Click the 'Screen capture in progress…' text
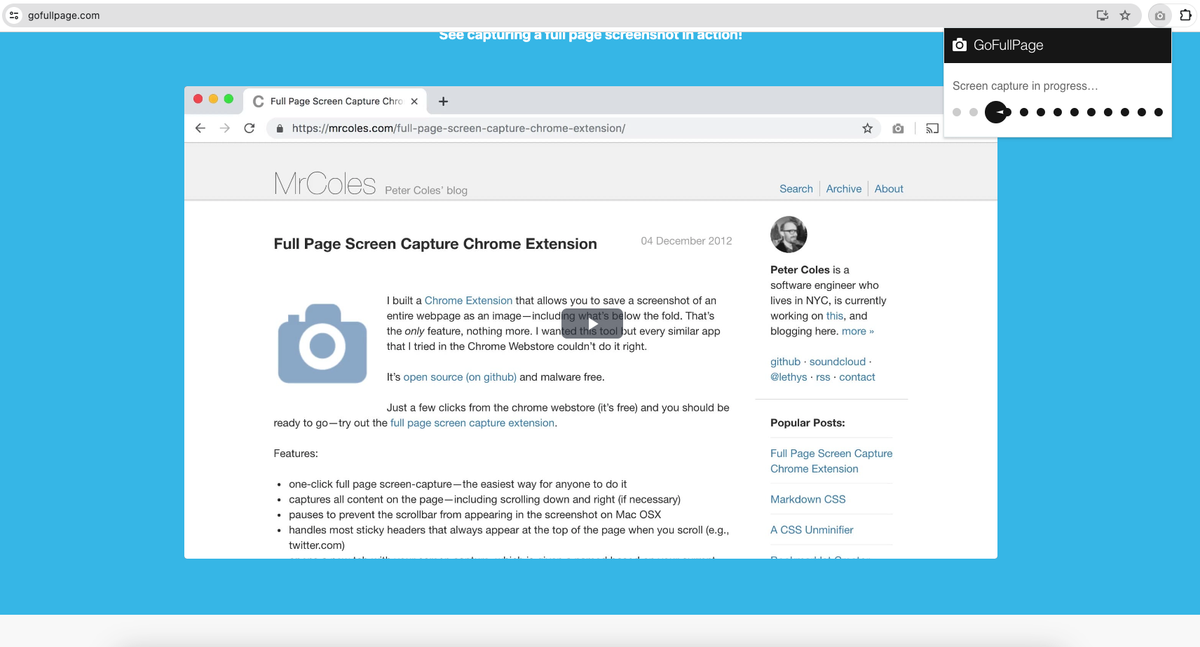Screen dimensions: 1200x647 (x=1025, y=86)
